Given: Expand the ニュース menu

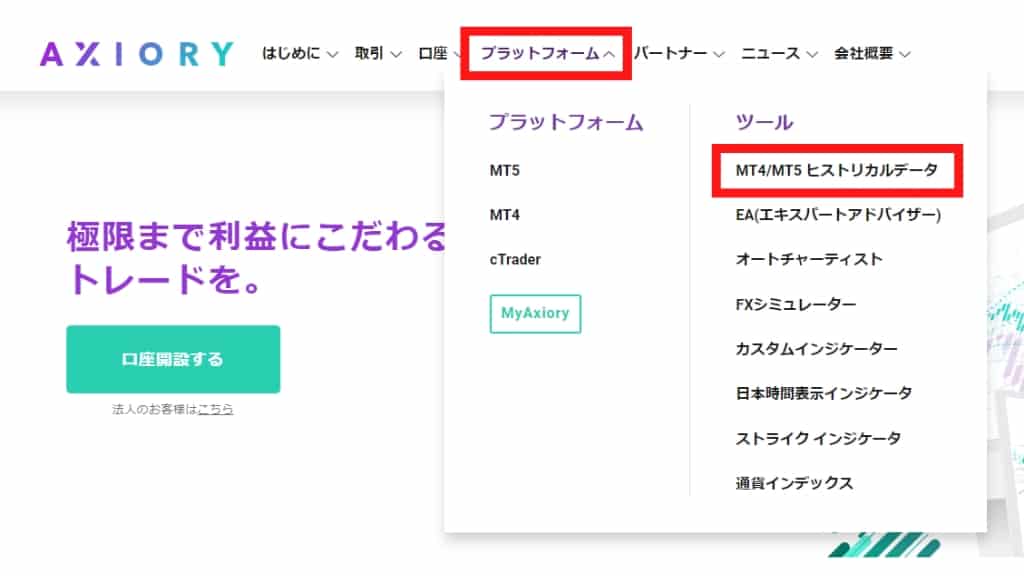Looking at the screenshot, I should [x=778, y=54].
